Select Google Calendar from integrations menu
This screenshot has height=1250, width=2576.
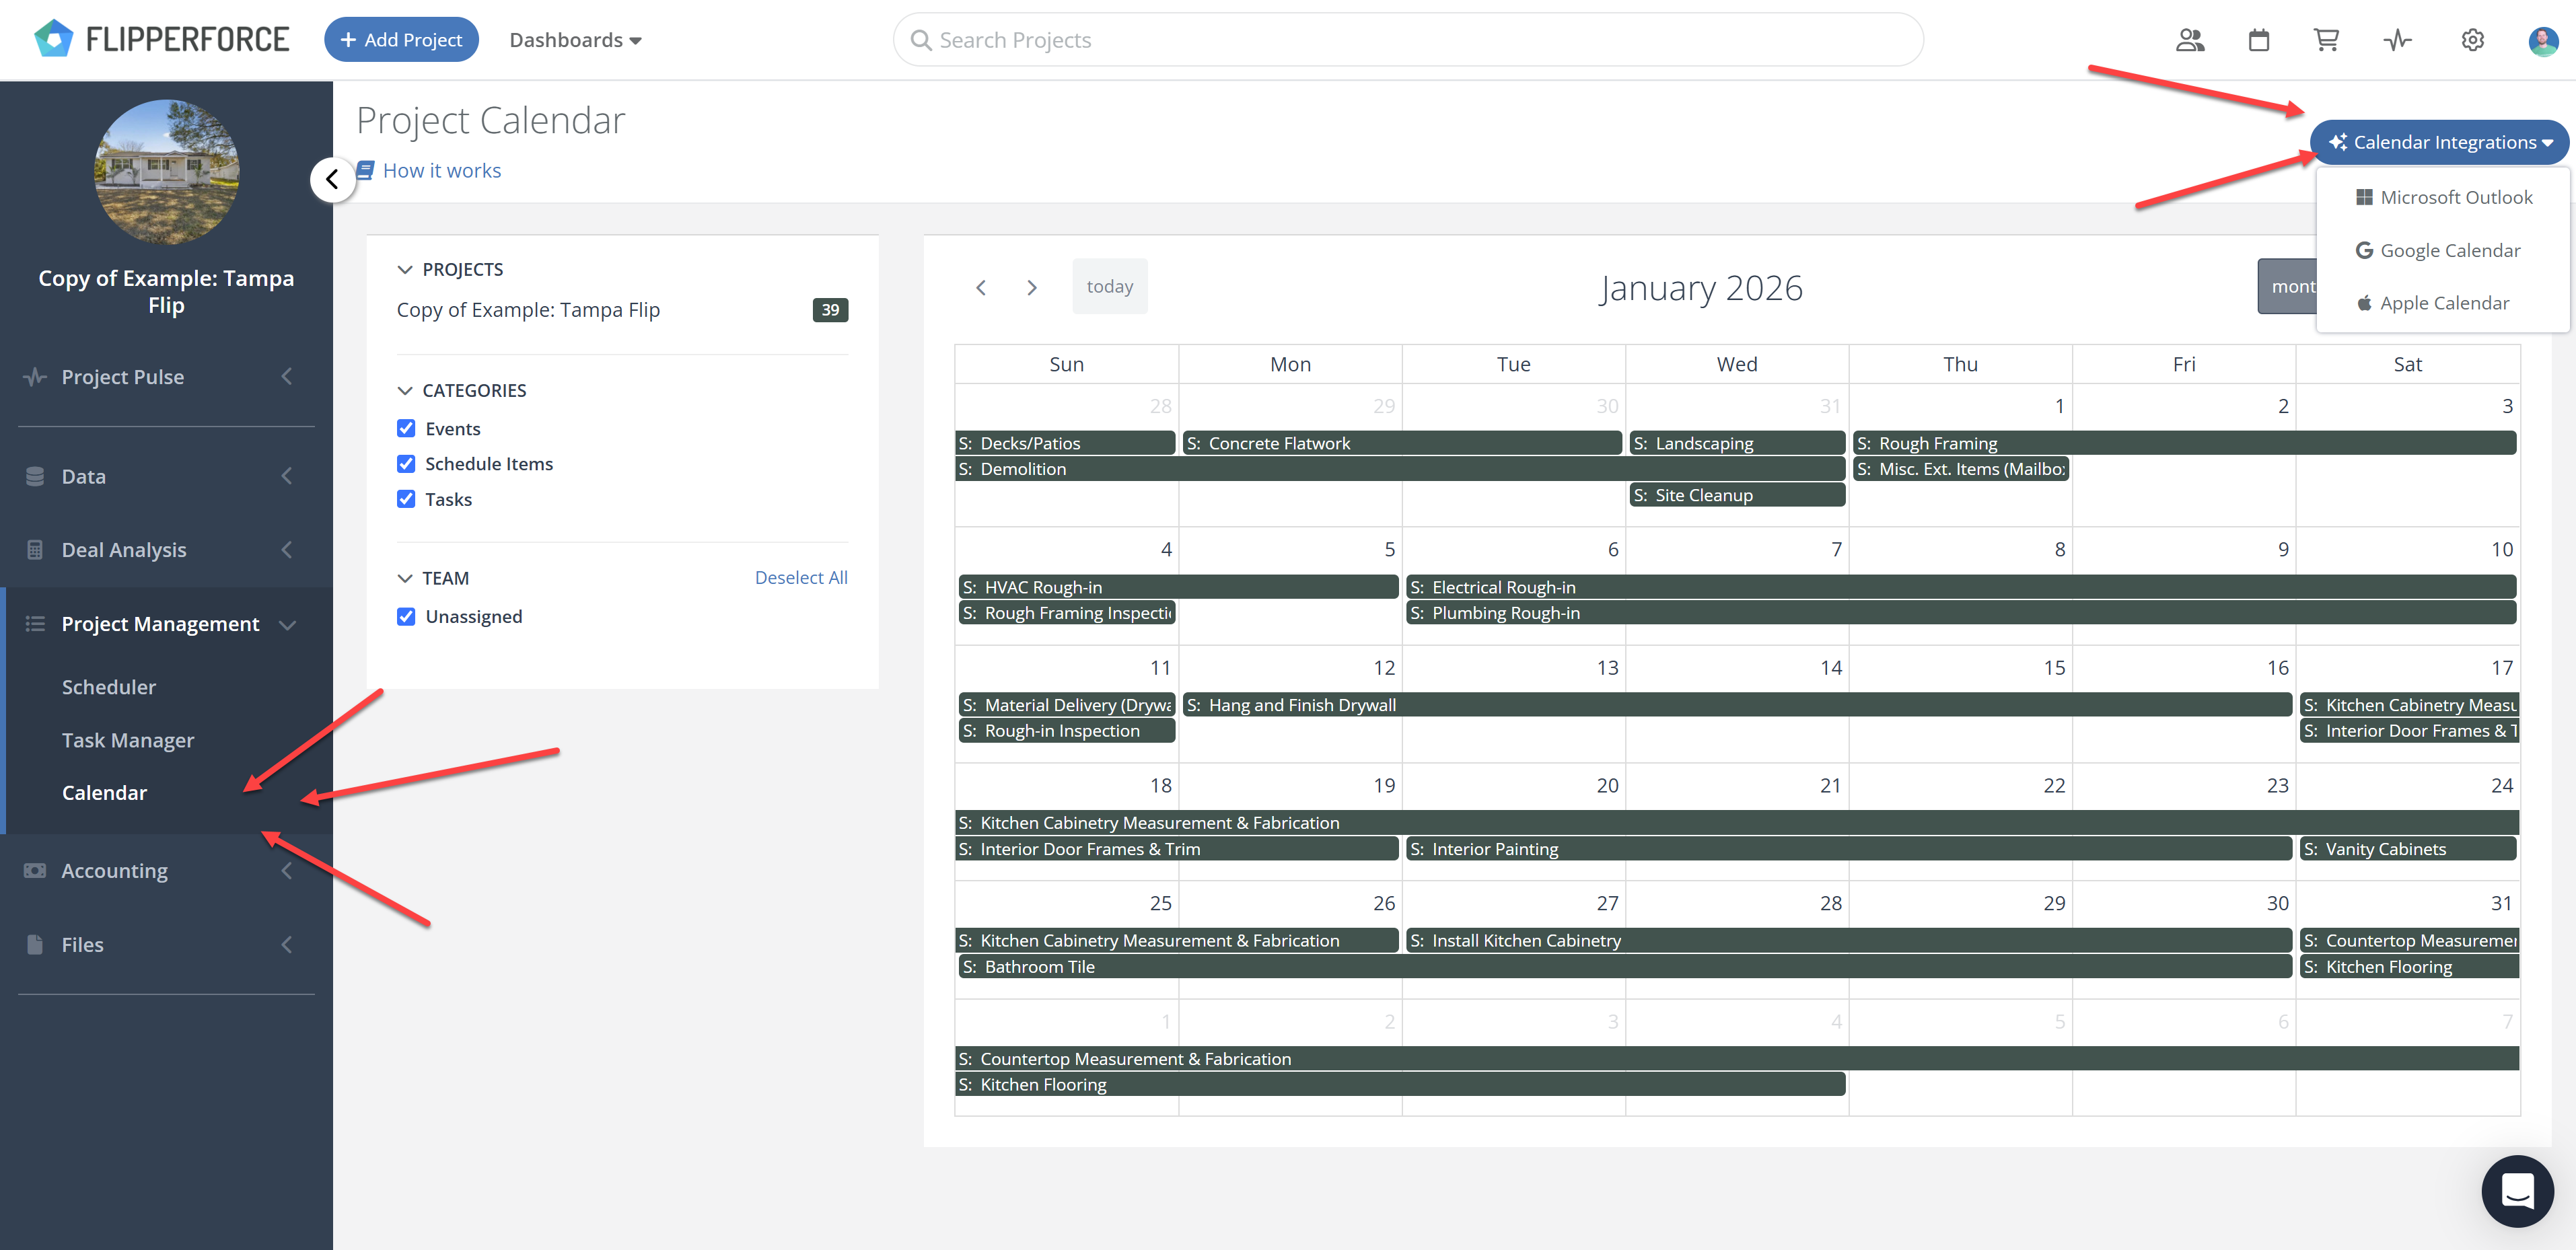[2439, 251]
